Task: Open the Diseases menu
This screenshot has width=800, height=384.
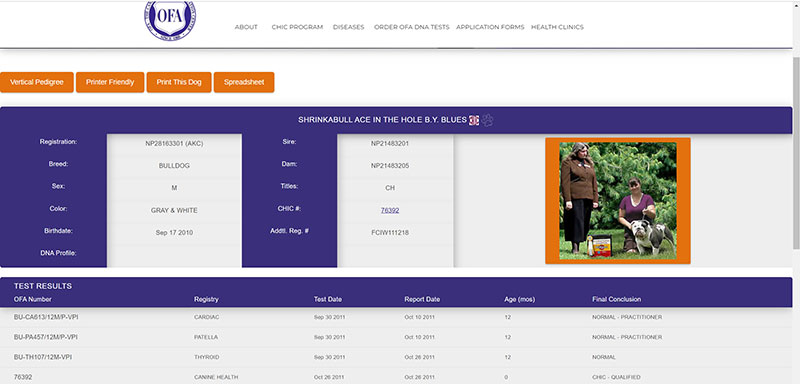Action: [348, 27]
